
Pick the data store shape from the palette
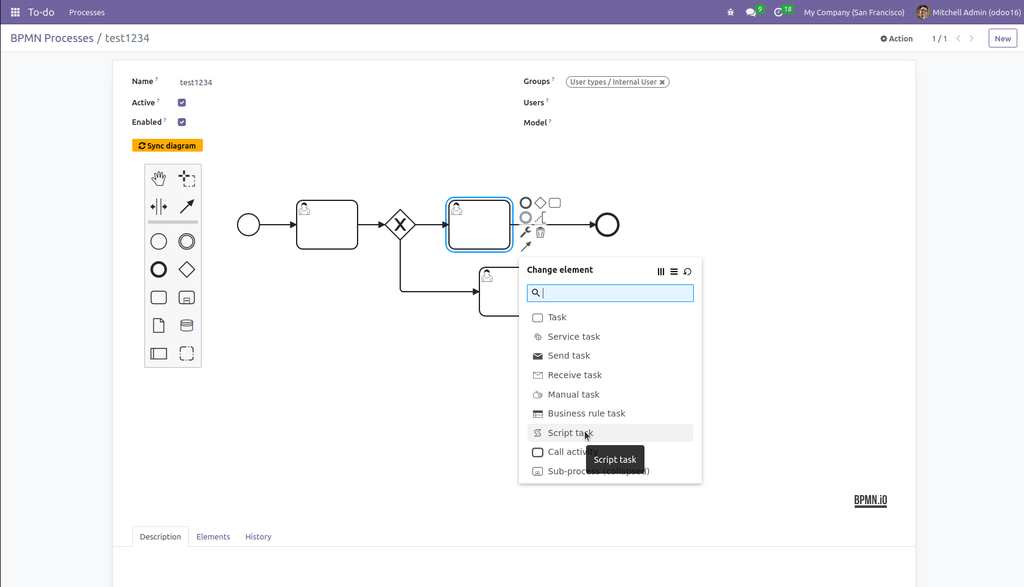187,326
